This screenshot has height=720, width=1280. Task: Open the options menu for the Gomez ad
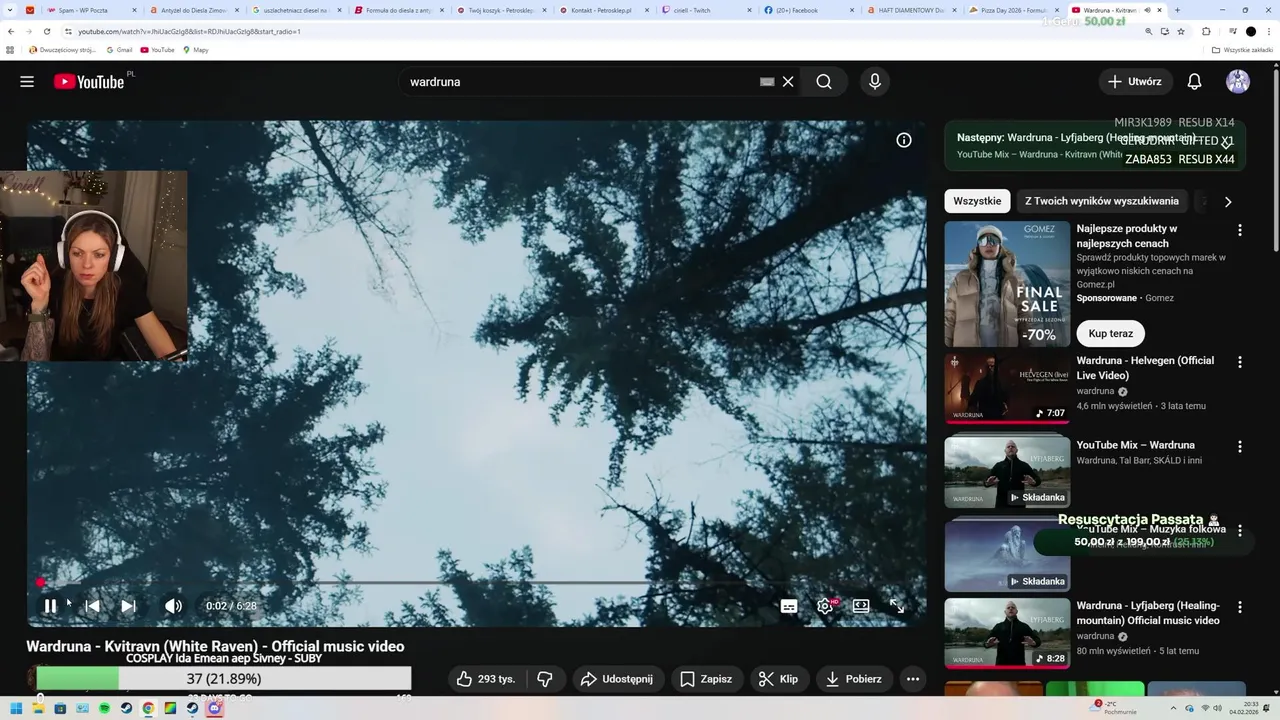pyautogui.click(x=1240, y=230)
